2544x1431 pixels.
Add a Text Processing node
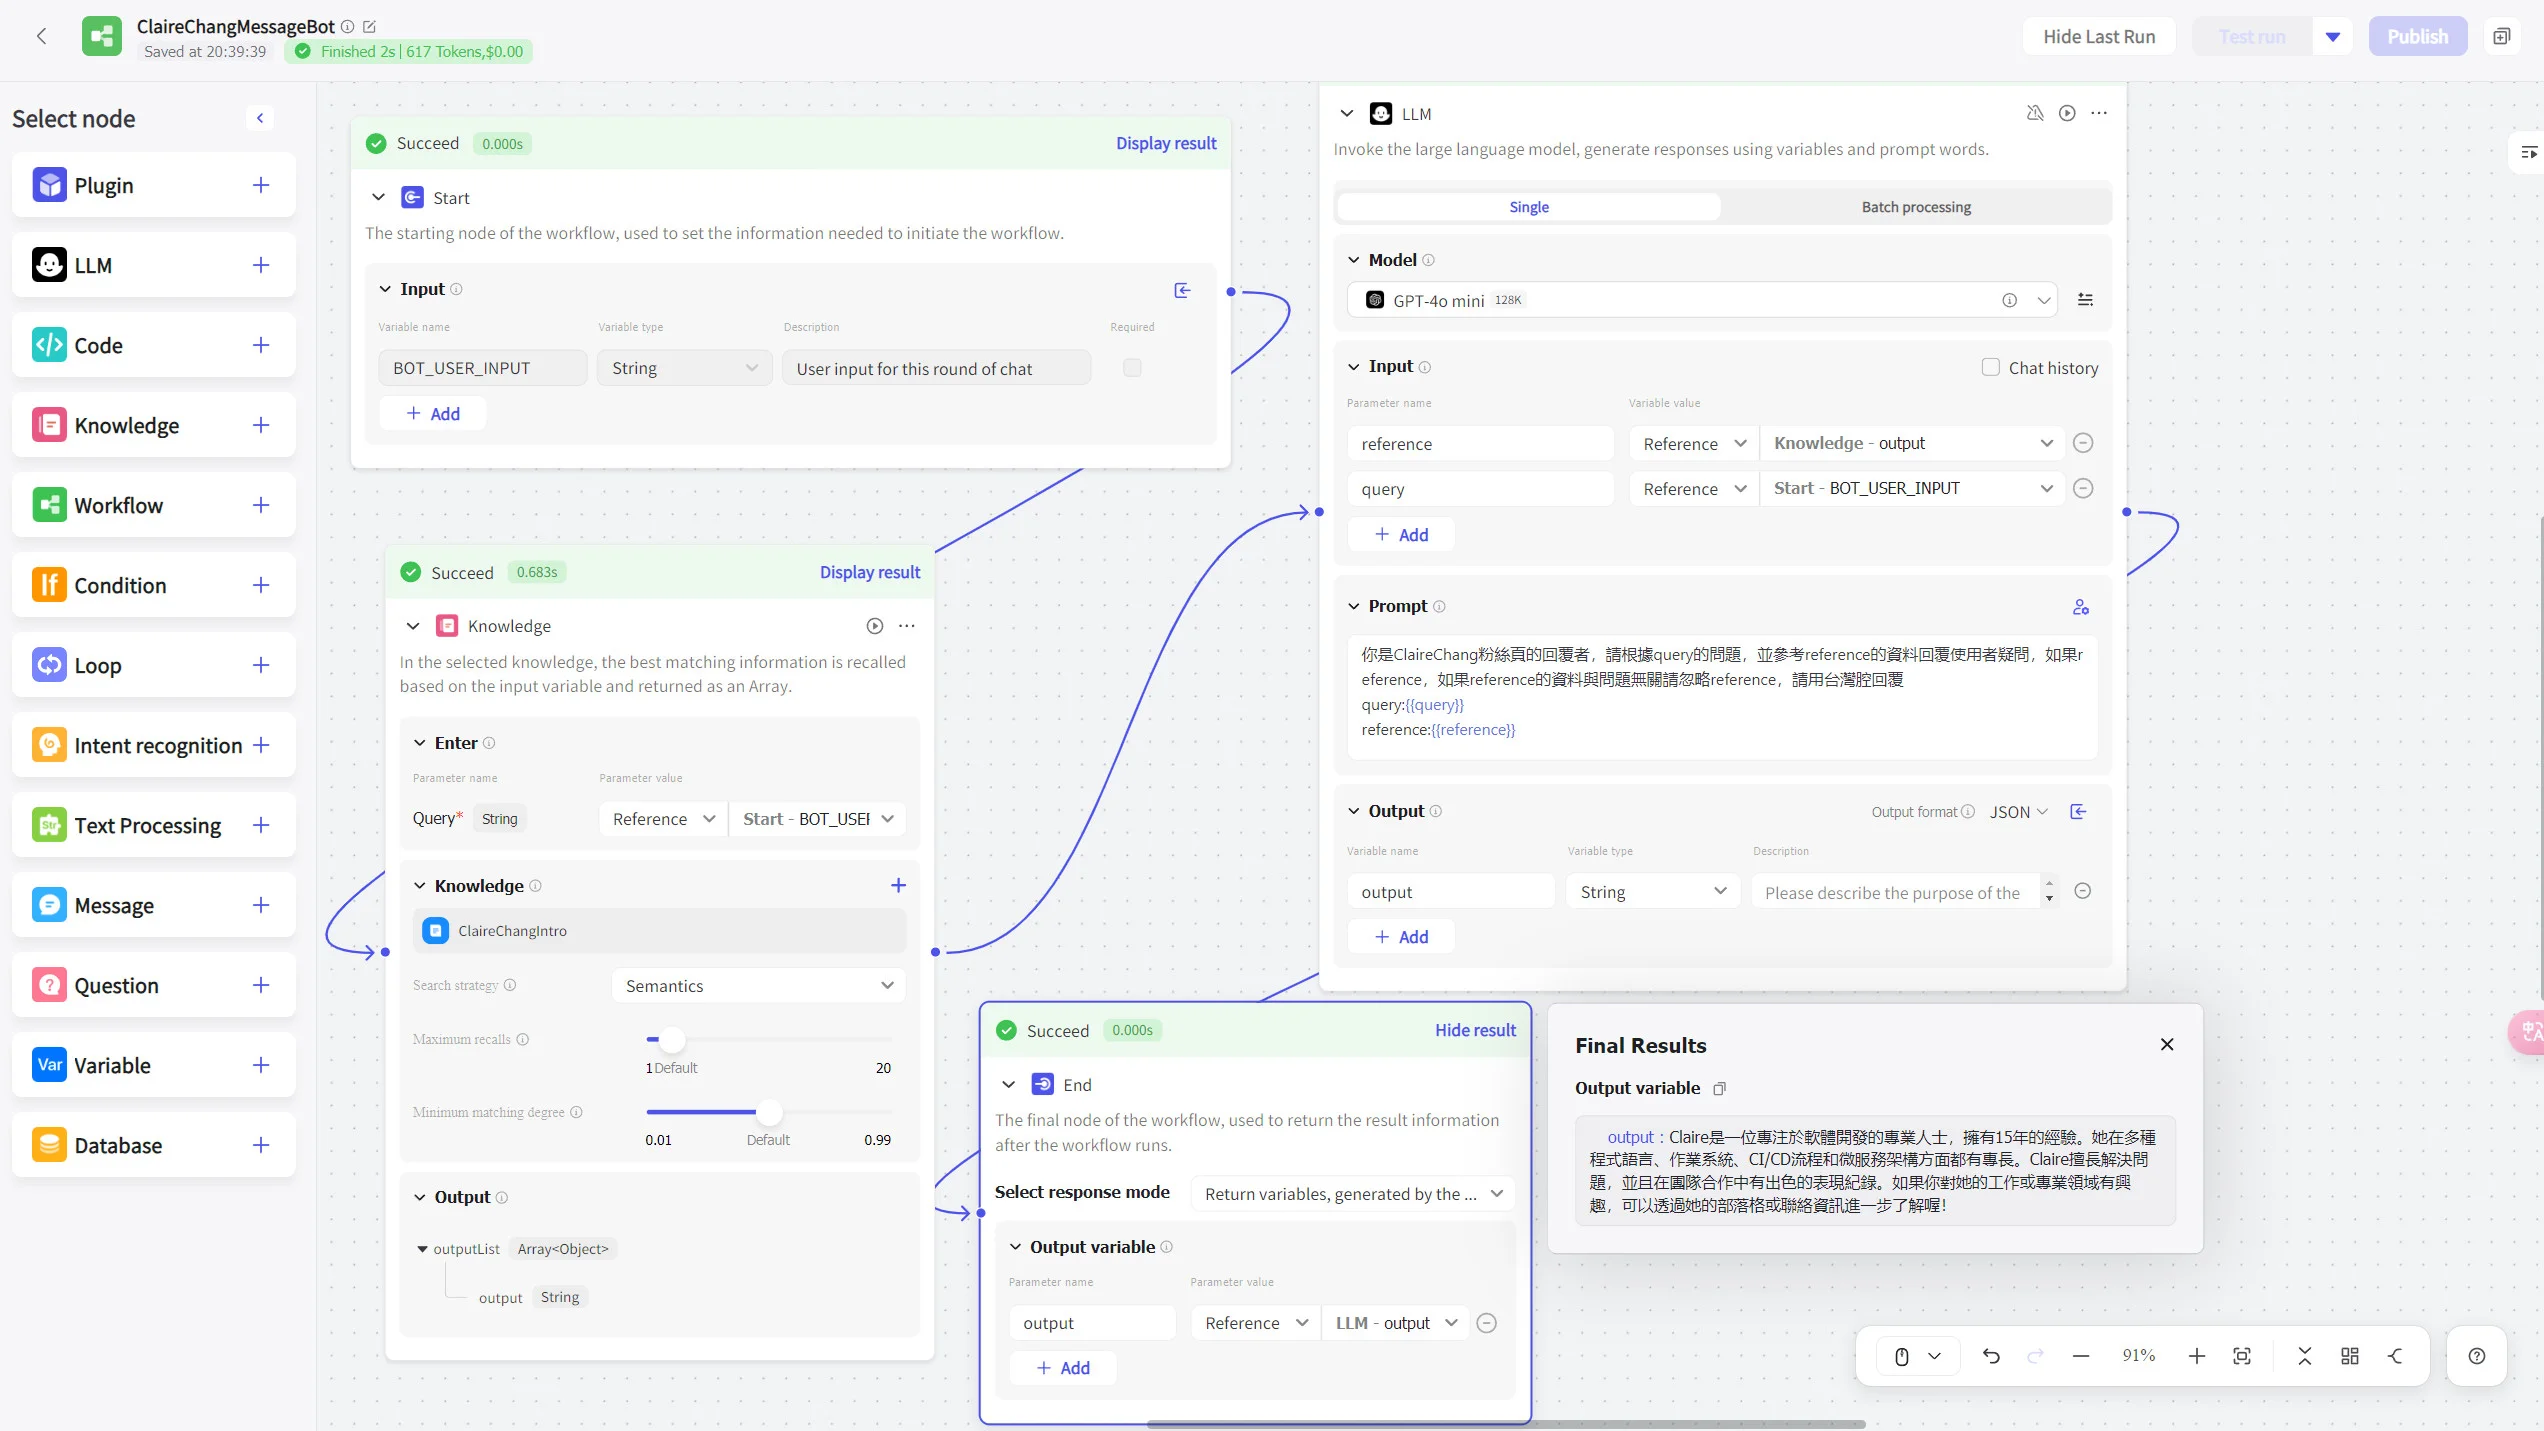coord(261,825)
